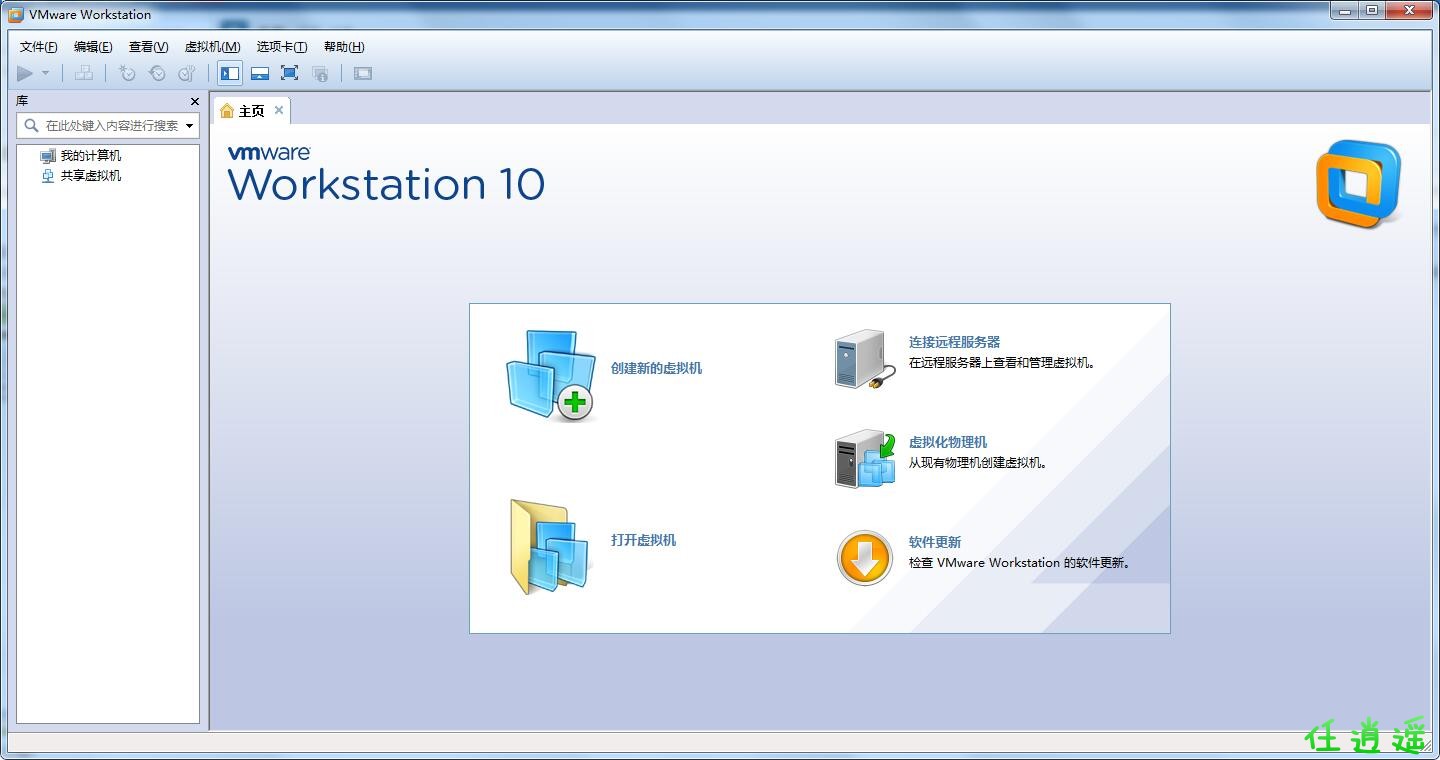This screenshot has width=1440, height=760.
Task: Expand the library search filter dropdown
Action: pos(190,126)
